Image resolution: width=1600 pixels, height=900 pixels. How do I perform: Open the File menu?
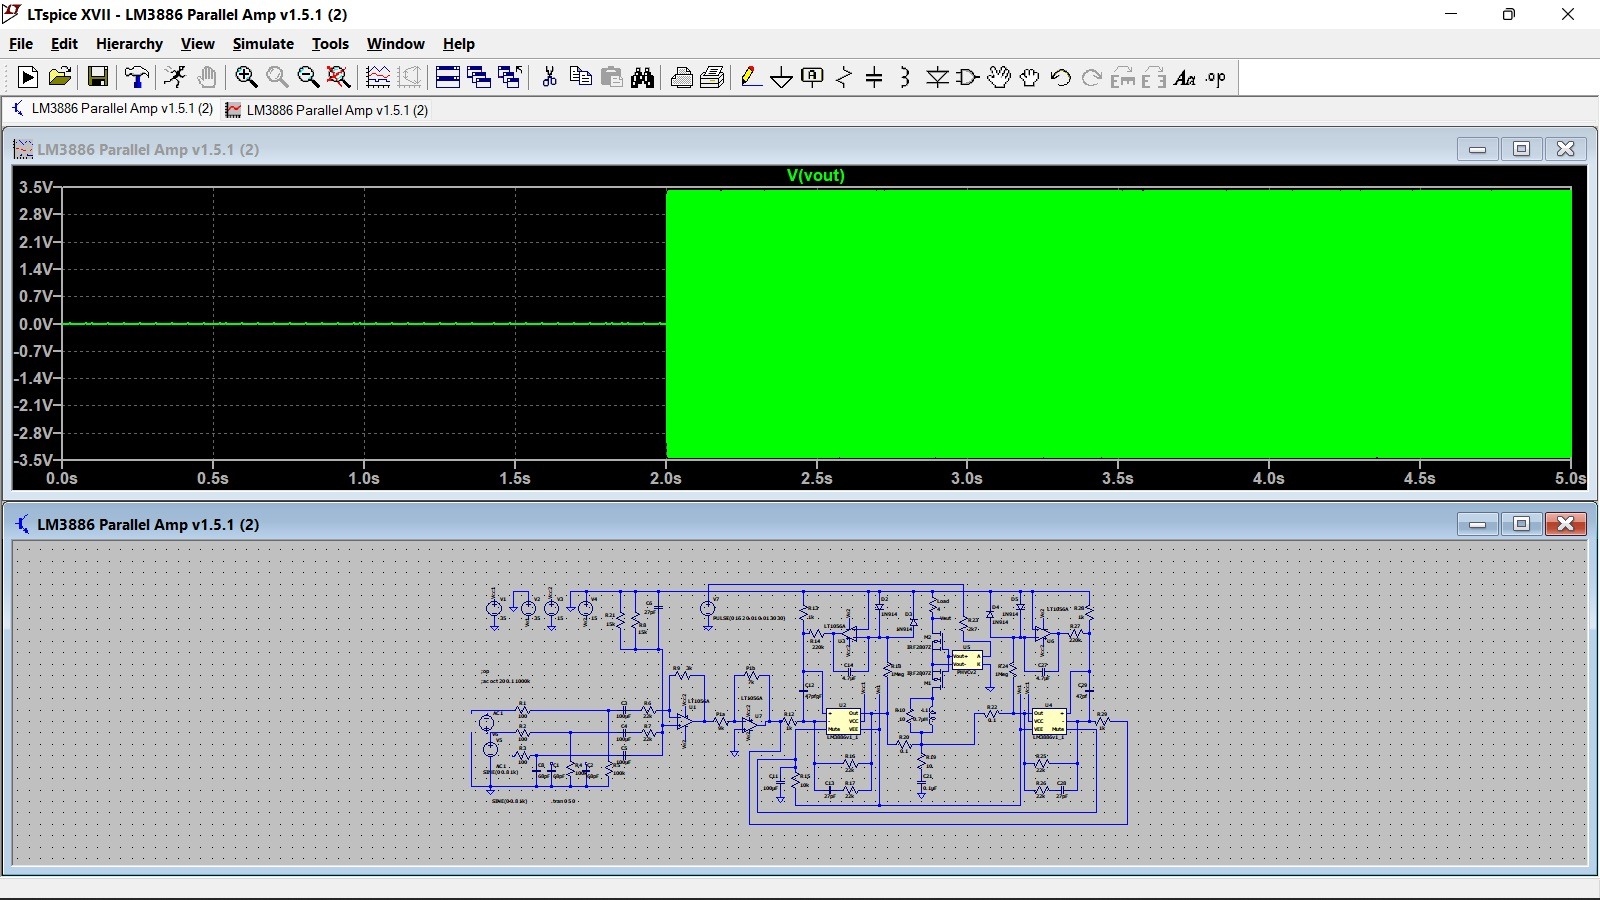[21, 44]
